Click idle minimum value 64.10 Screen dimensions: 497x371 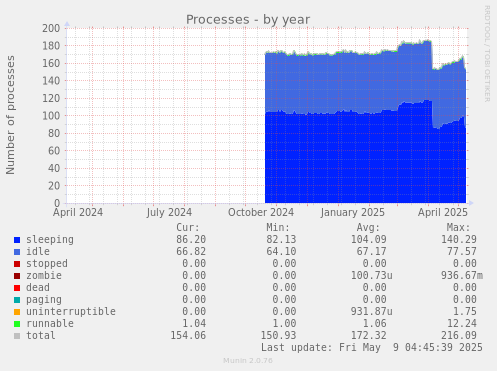(281, 252)
